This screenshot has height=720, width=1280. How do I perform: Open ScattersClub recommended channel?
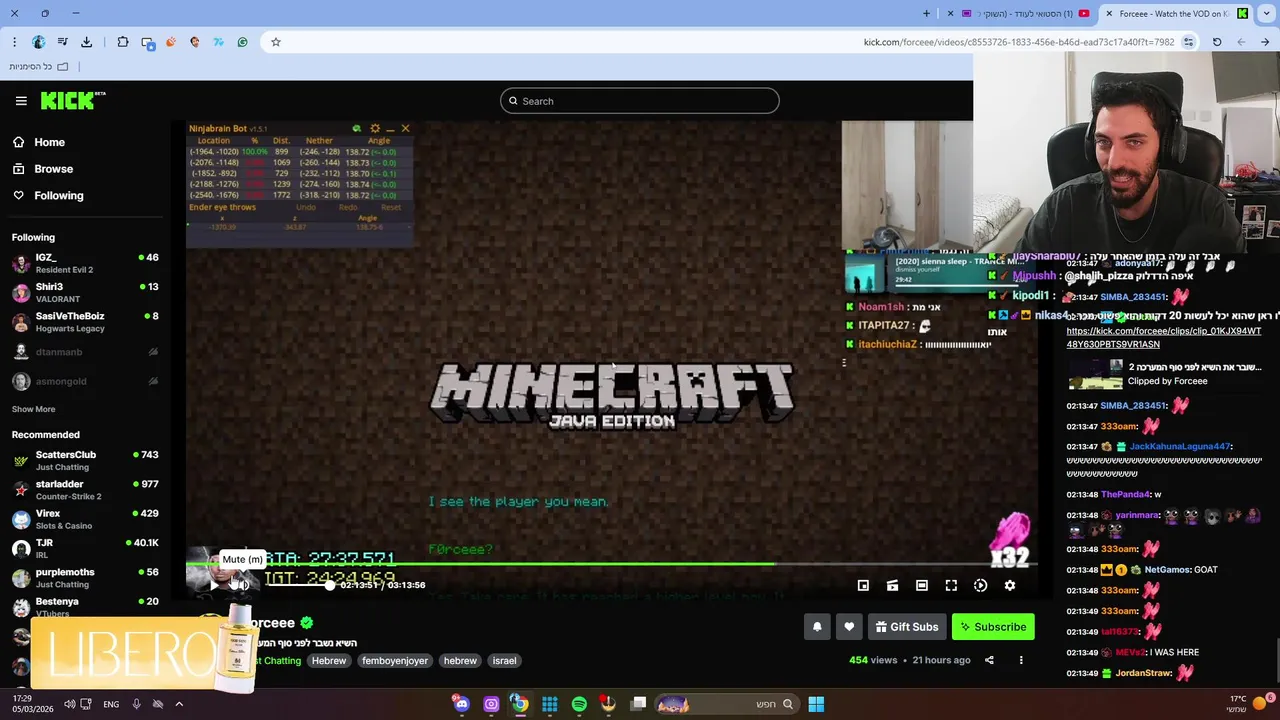pos(85,460)
